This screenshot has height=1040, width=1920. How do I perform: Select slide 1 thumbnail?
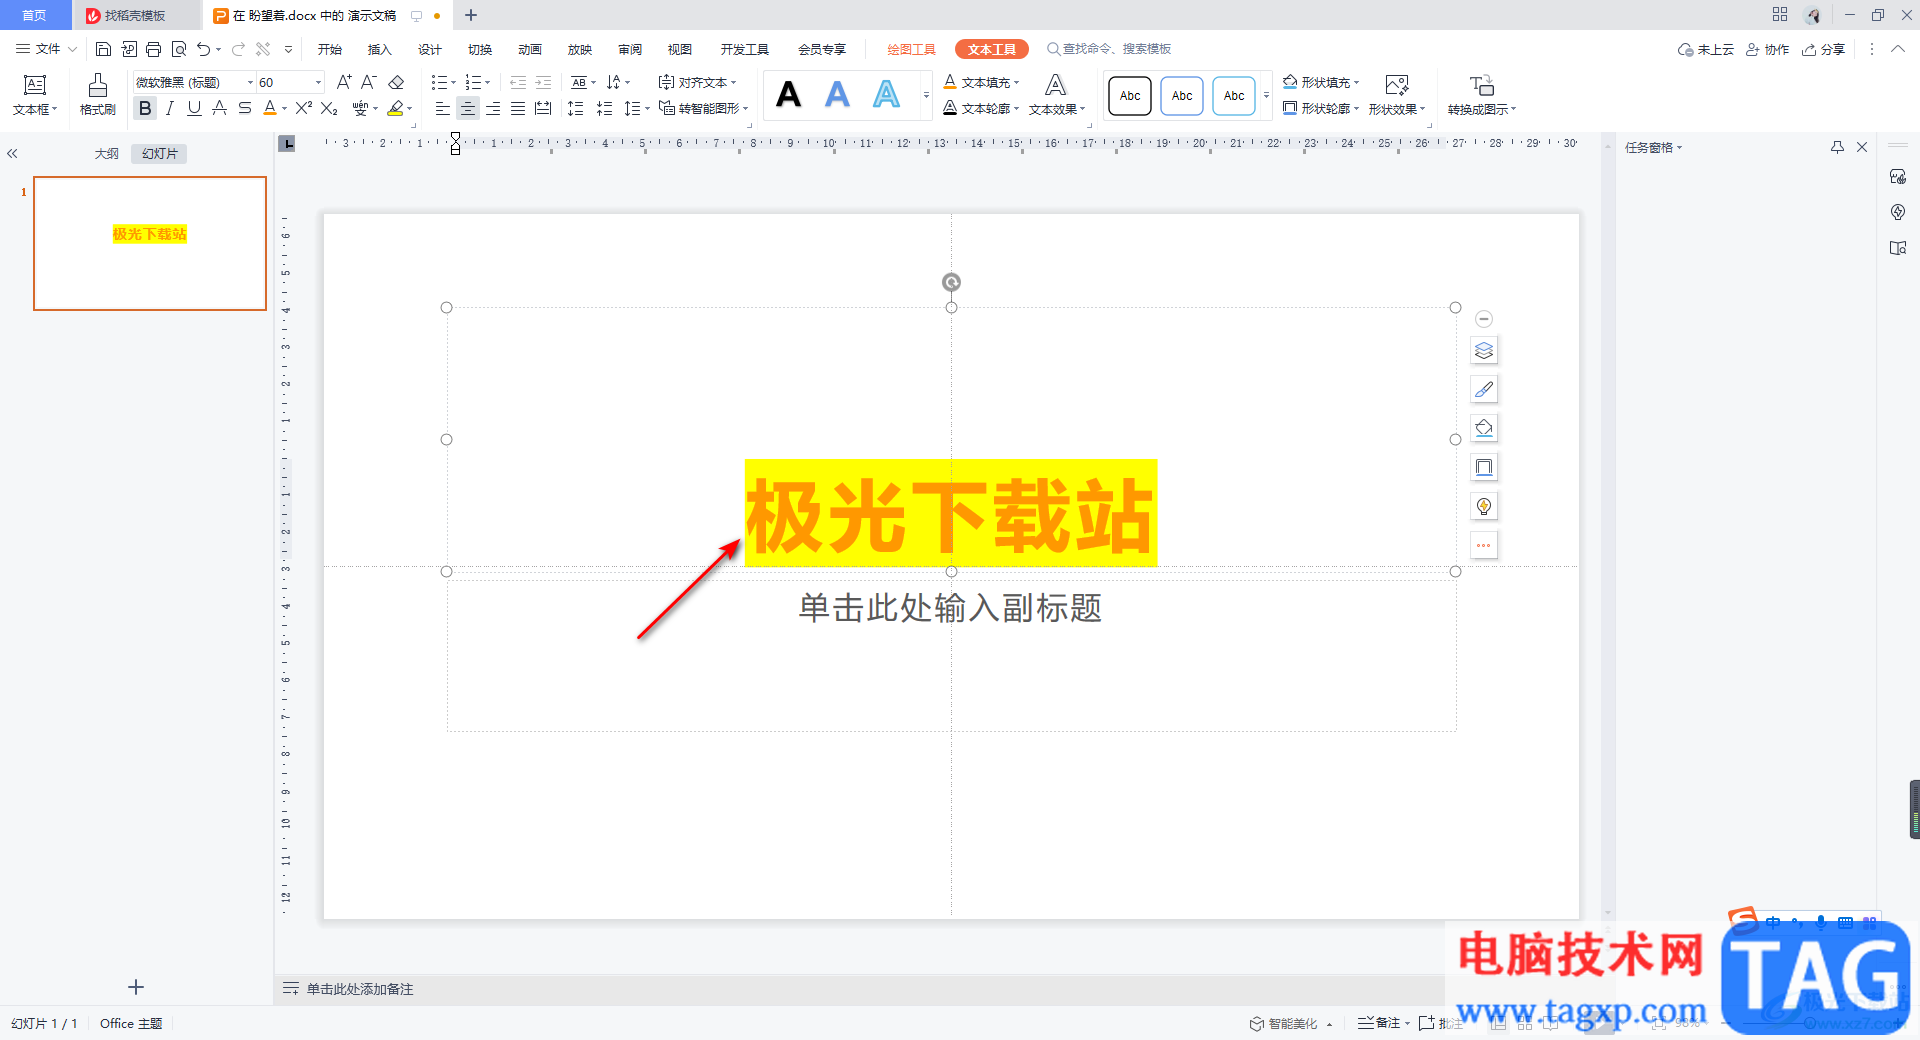pos(150,243)
